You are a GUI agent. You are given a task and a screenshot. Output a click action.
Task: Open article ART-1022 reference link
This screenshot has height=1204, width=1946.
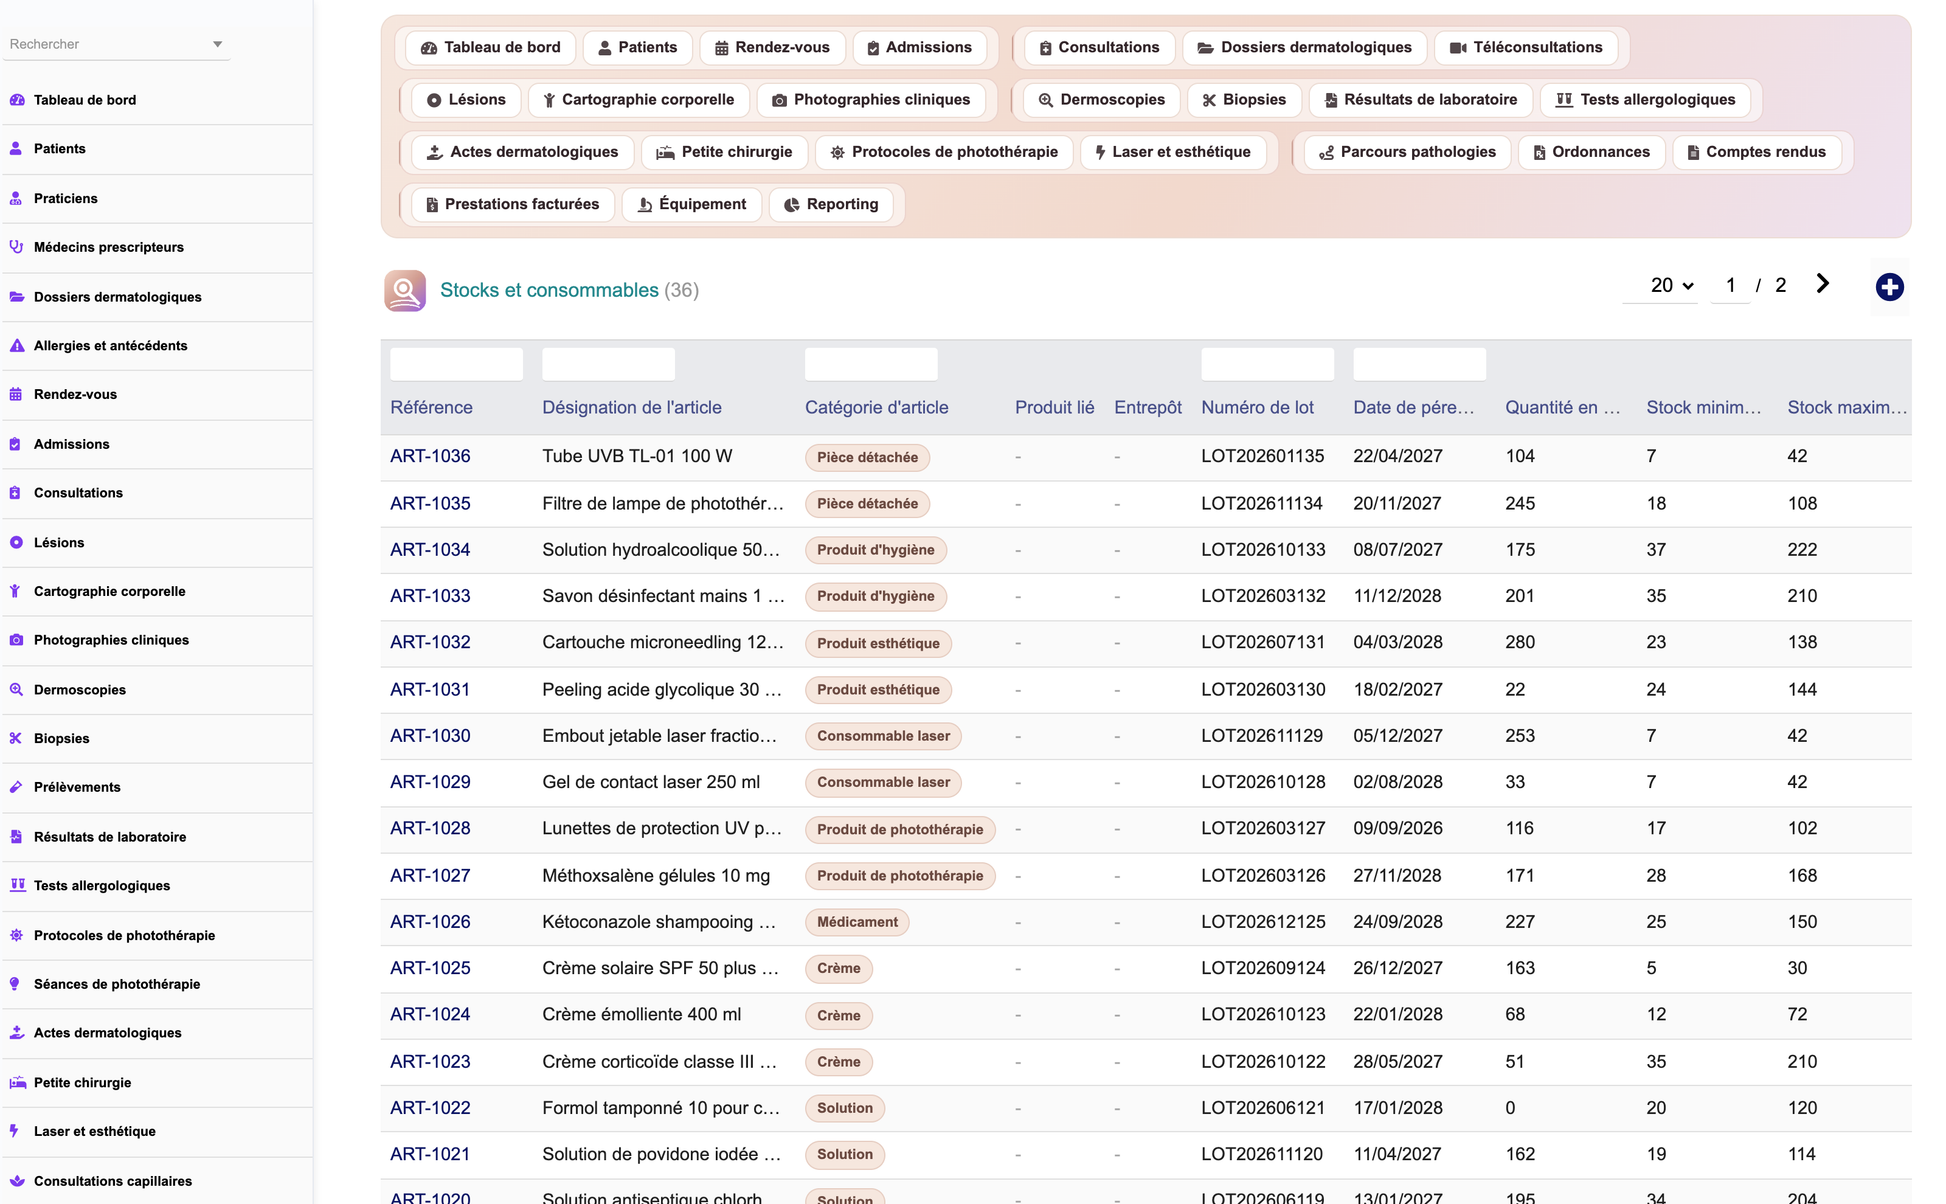(x=430, y=1108)
